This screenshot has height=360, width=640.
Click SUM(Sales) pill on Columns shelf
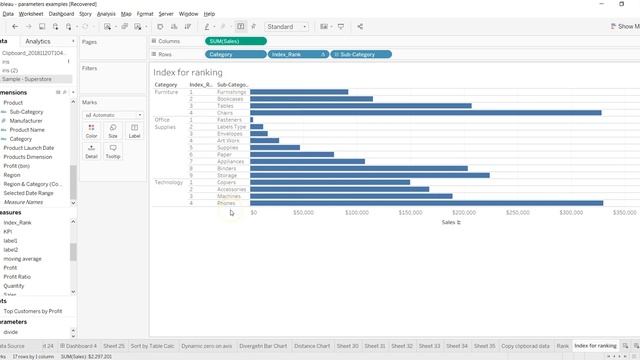(236, 41)
